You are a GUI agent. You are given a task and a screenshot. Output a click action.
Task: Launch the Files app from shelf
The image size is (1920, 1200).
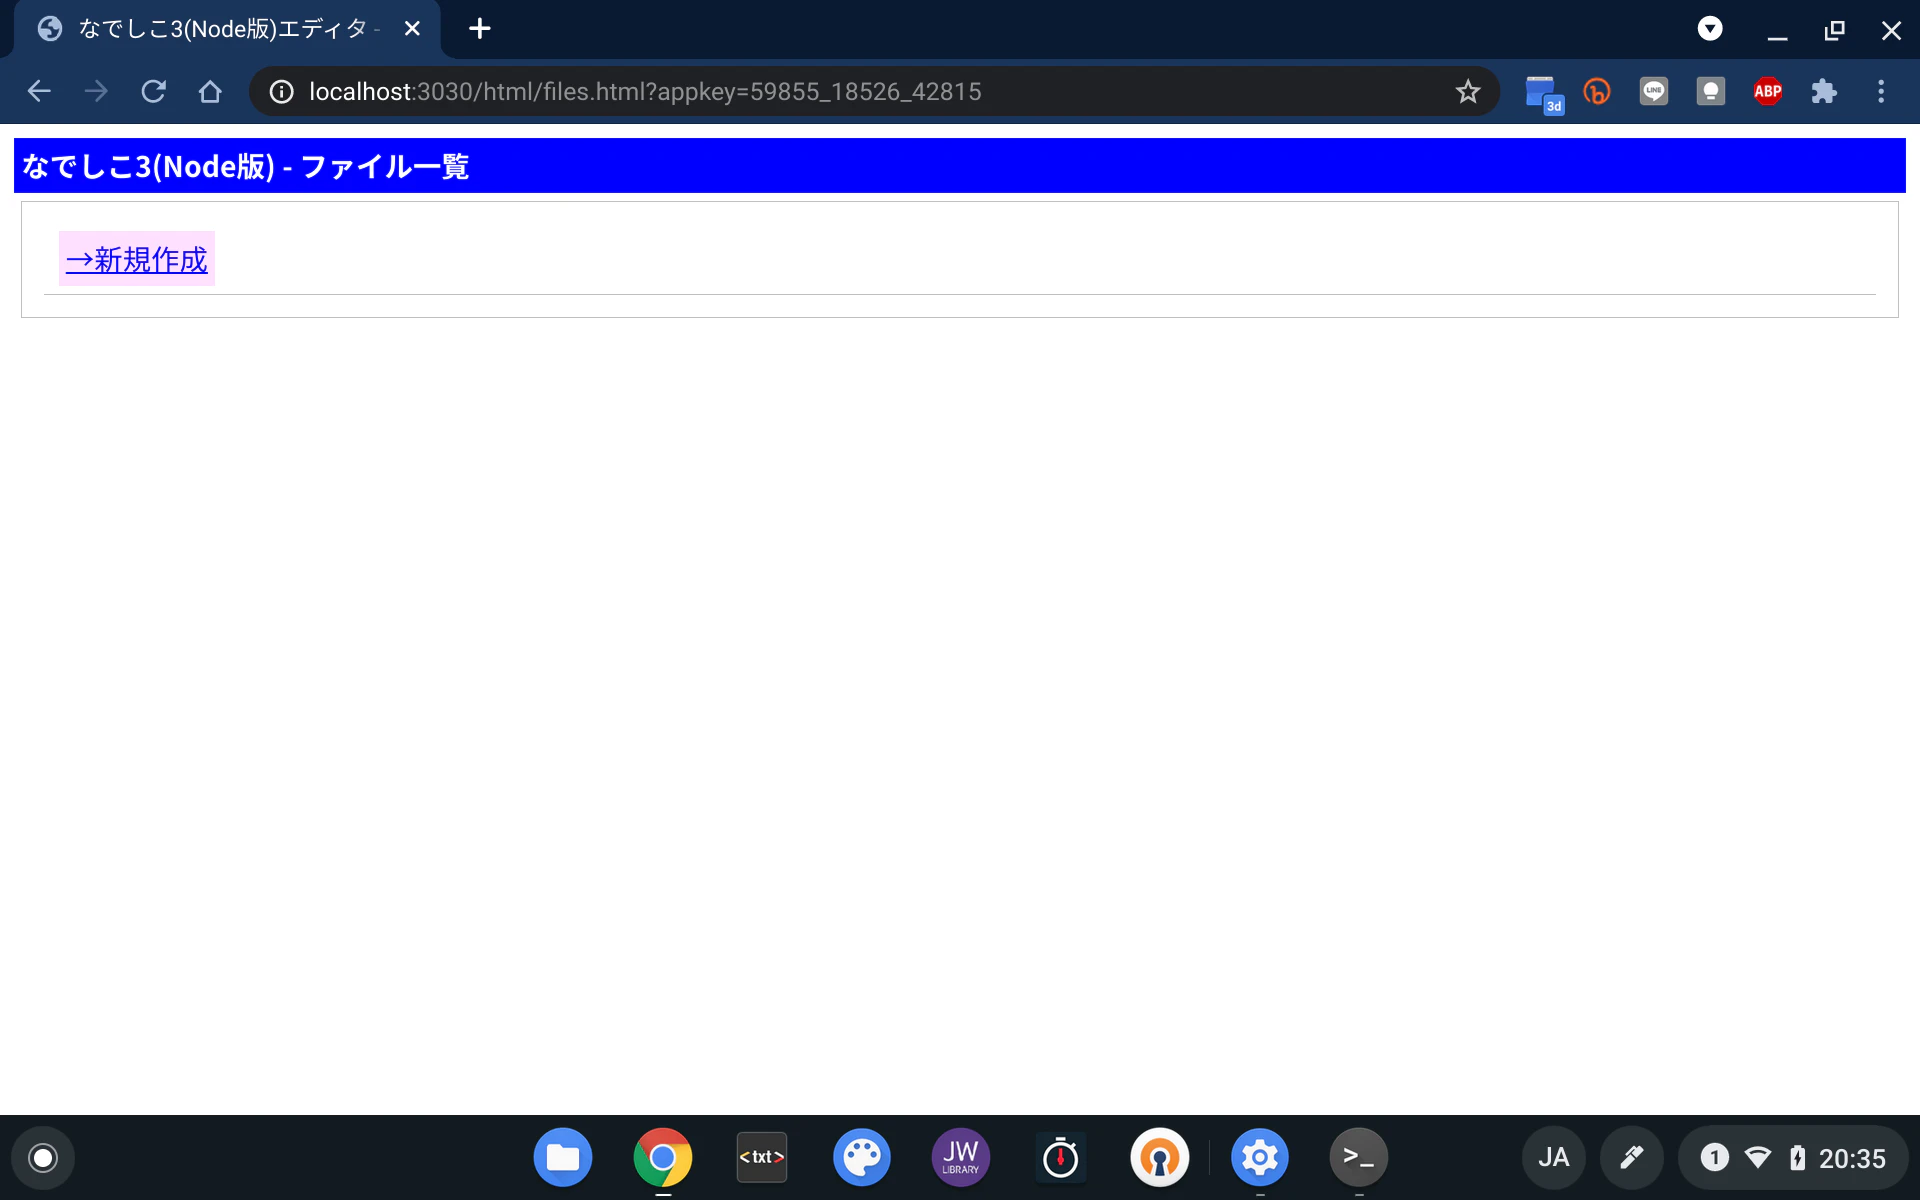563,1158
